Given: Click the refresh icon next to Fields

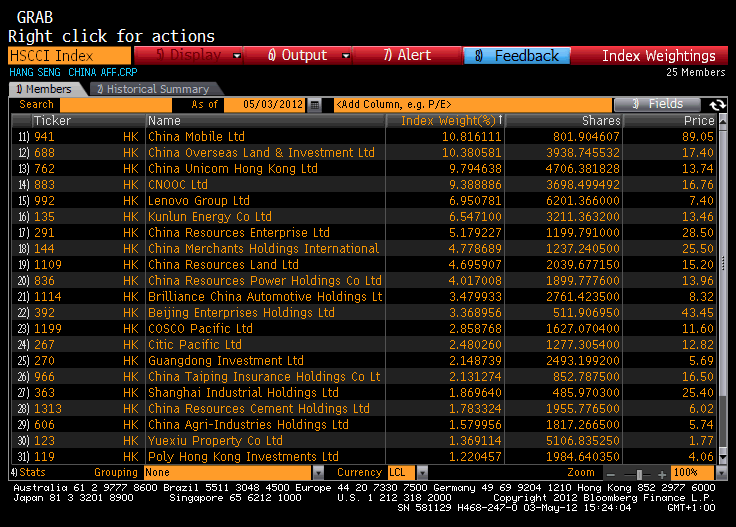Looking at the screenshot, I should [x=716, y=105].
